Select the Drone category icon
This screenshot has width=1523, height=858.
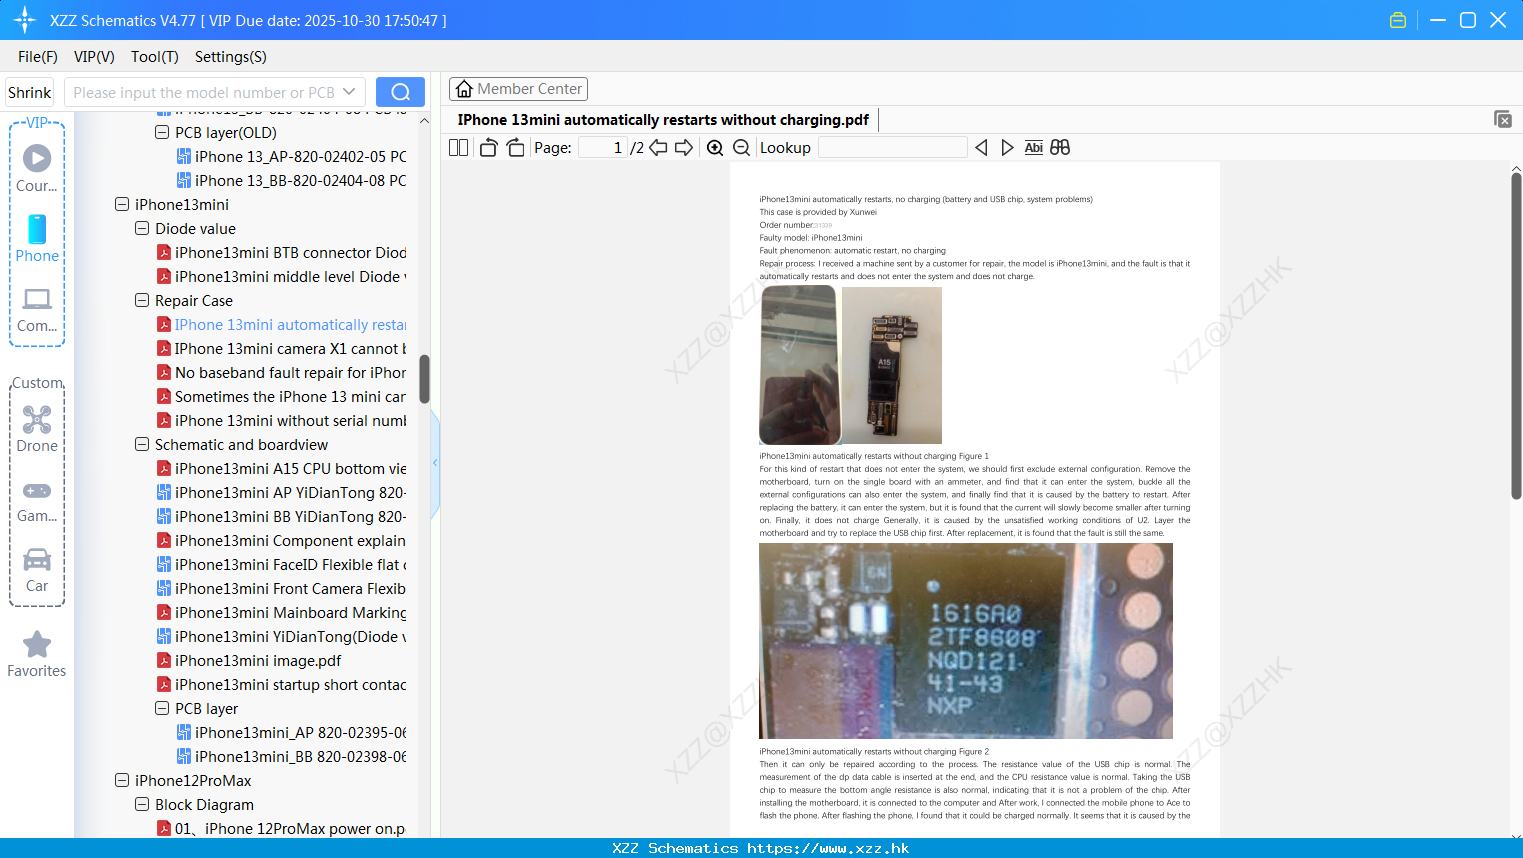click(x=37, y=429)
